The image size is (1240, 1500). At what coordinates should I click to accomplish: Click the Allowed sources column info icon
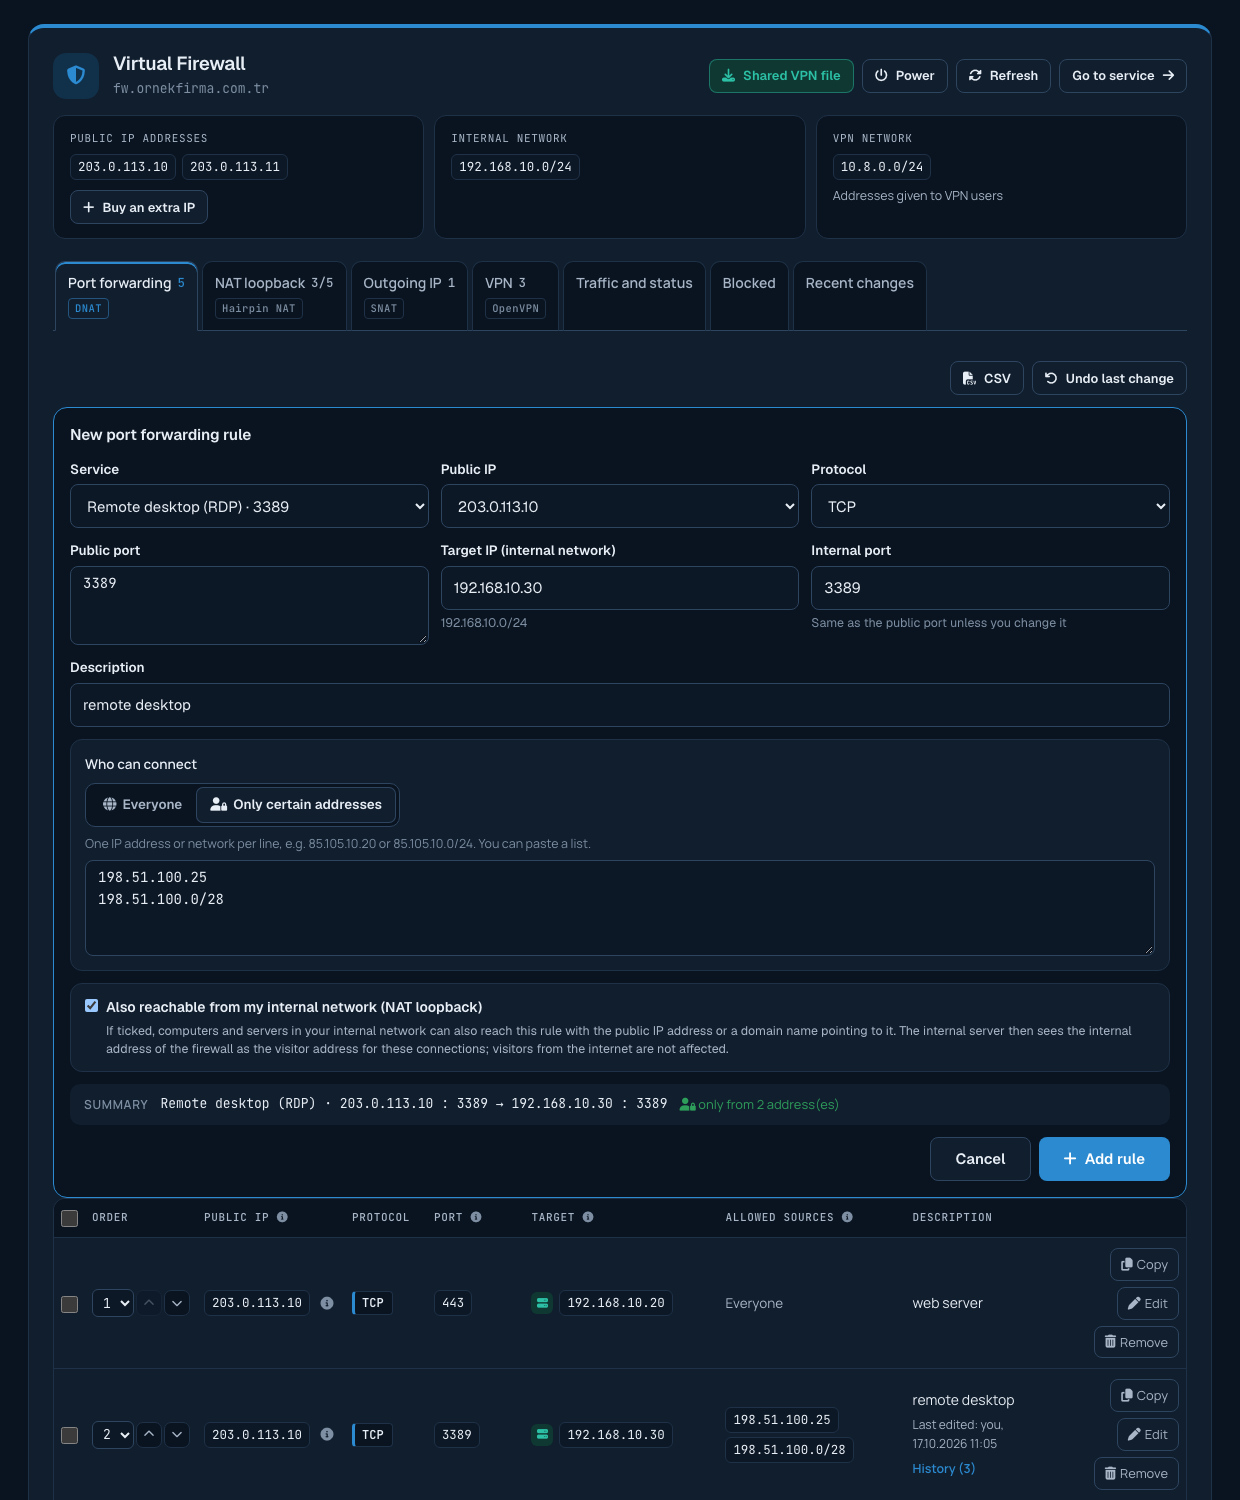[x=847, y=1217]
